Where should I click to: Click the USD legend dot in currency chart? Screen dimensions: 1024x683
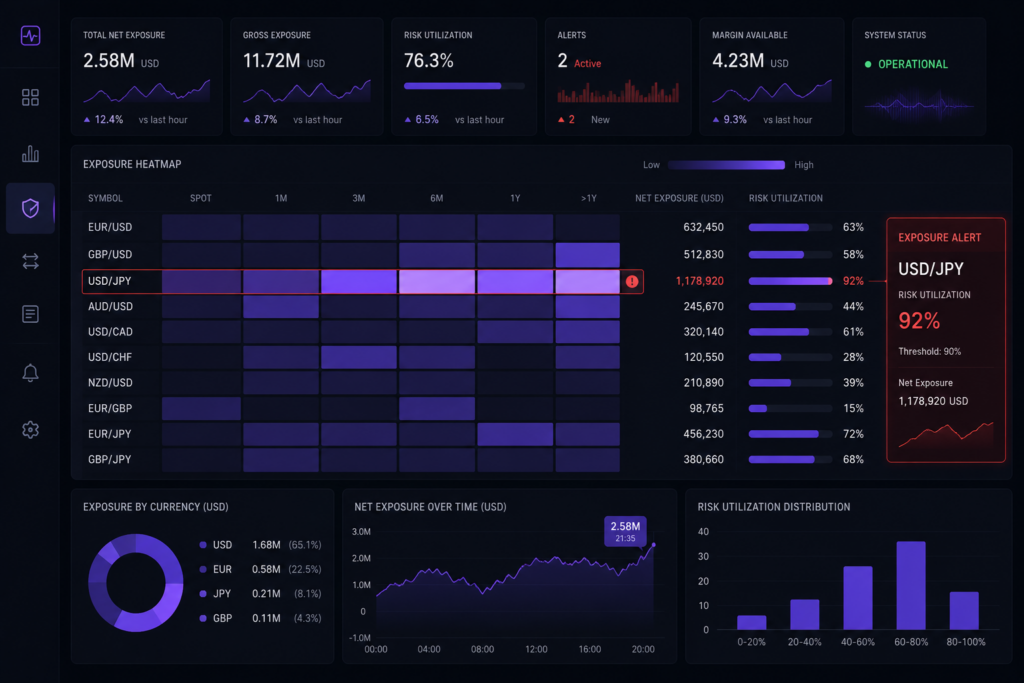[x=203, y=545]
